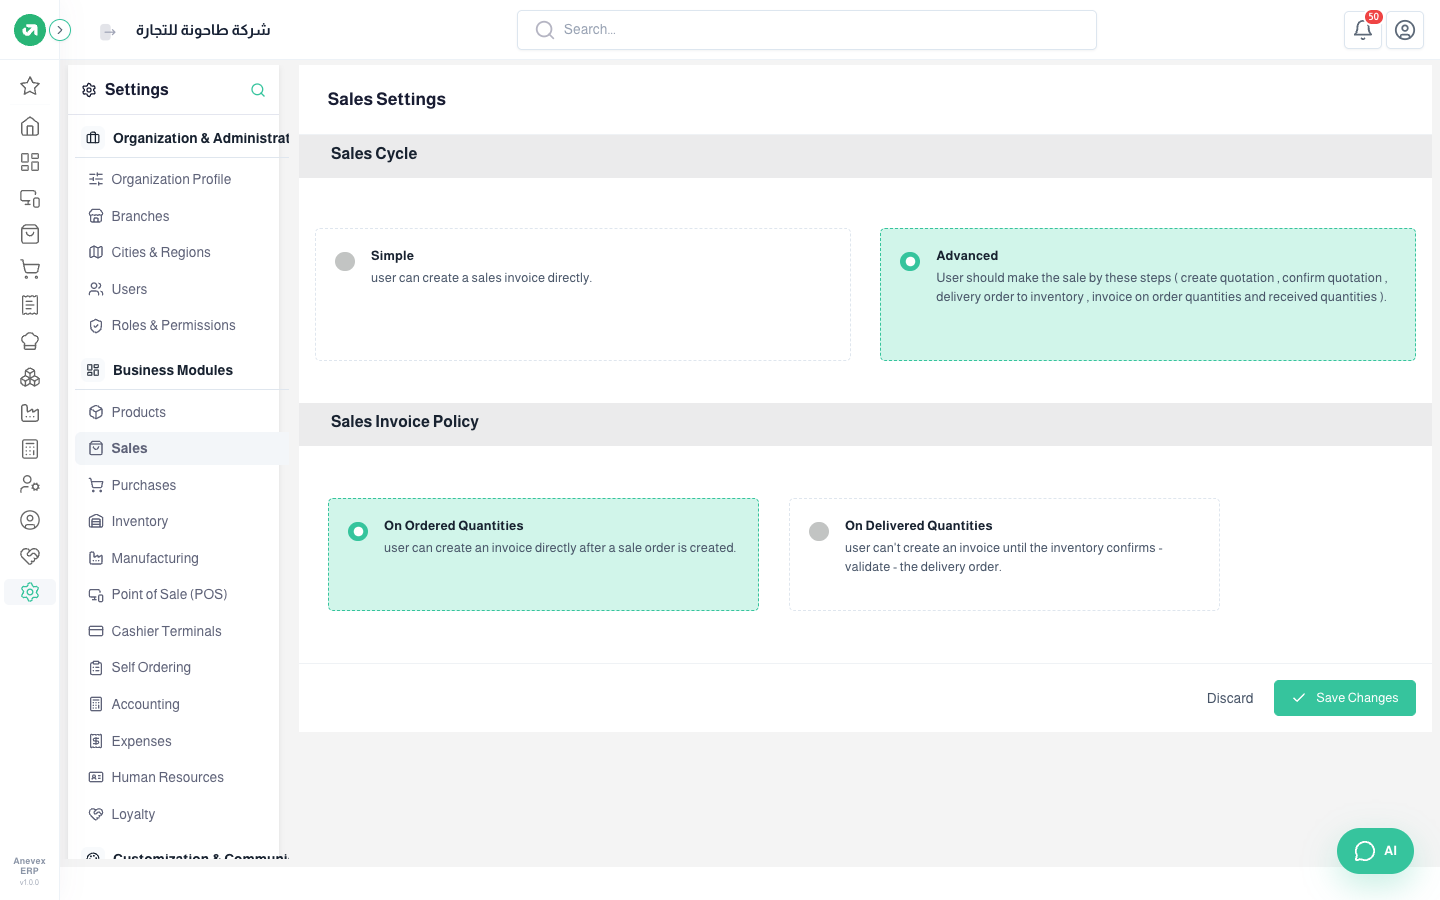Open the calculator accounting icon in rail
This screenshot has height=900, width=1440.
tap(30, 449)
